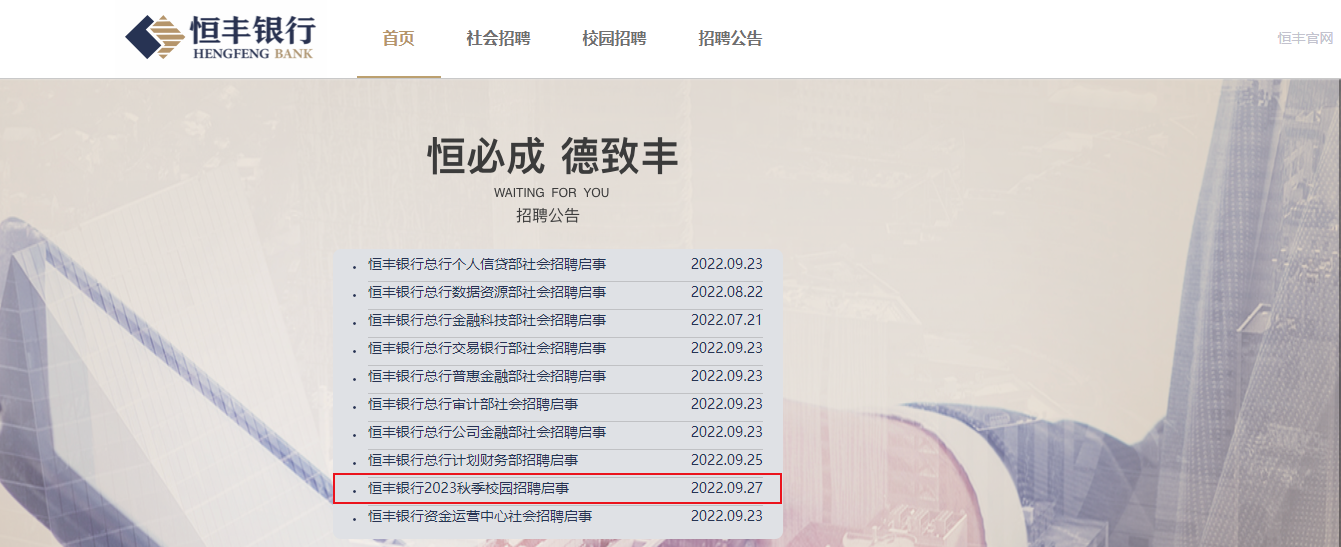Open 恒丰银行总行审计部社会招聘启事
Image resolution: width=1341 pixels, height=547 pixels.
[473, 404]
